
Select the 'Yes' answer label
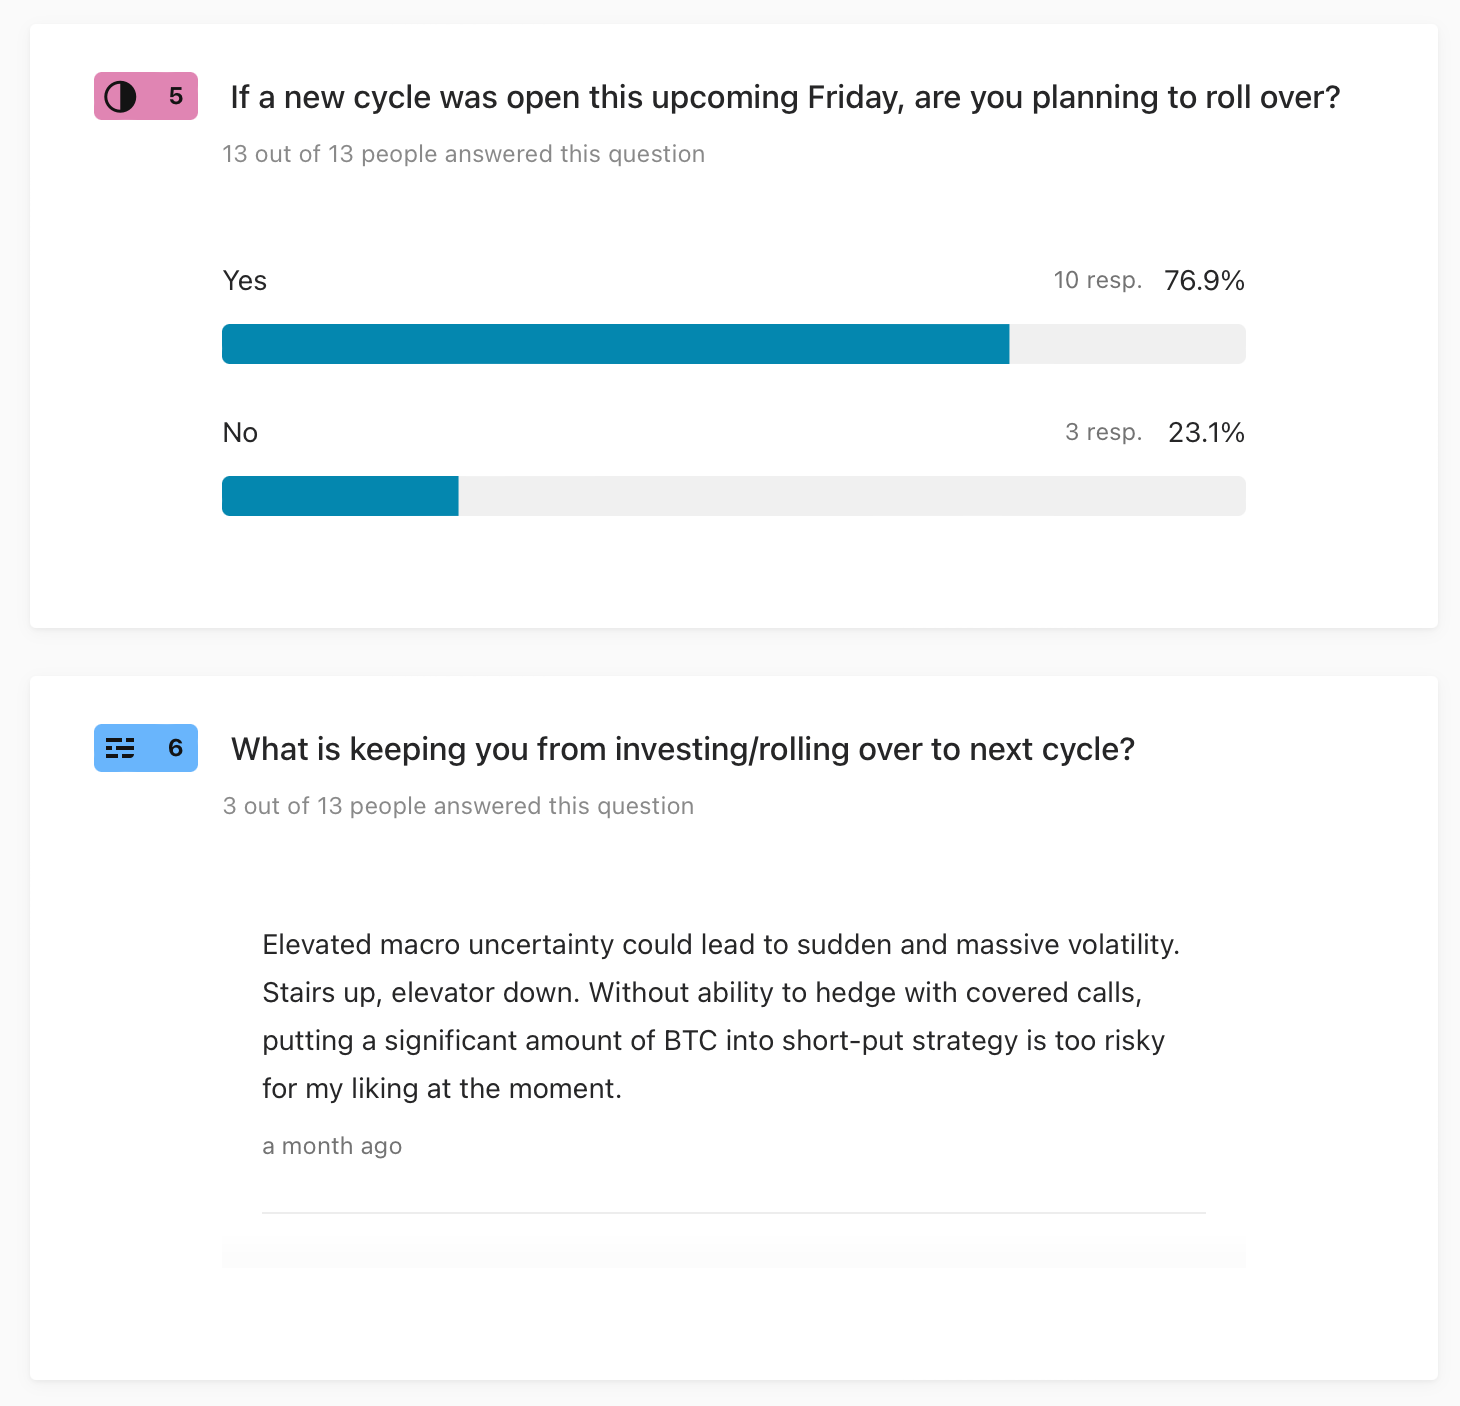click(x=245, y=281)
